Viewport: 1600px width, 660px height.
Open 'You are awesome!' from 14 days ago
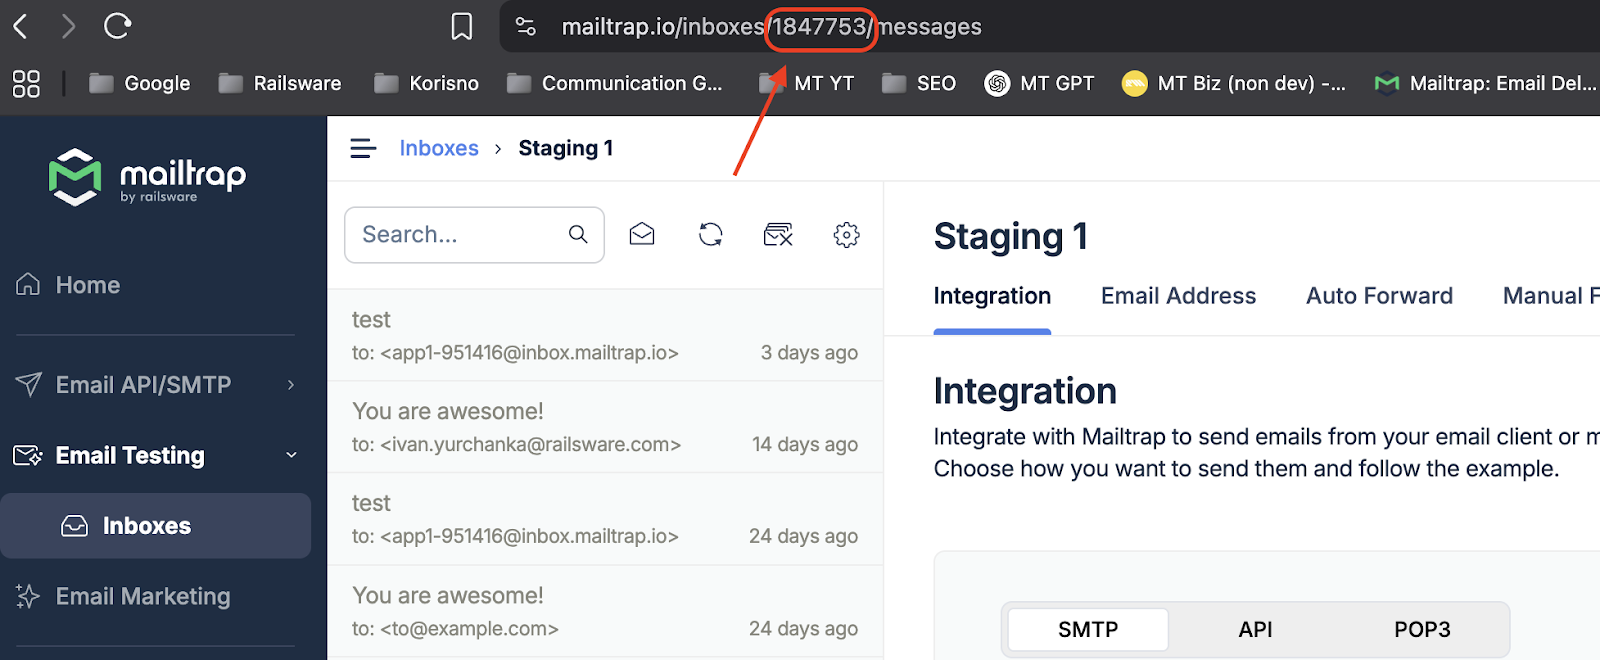click(x=605, y=428)
